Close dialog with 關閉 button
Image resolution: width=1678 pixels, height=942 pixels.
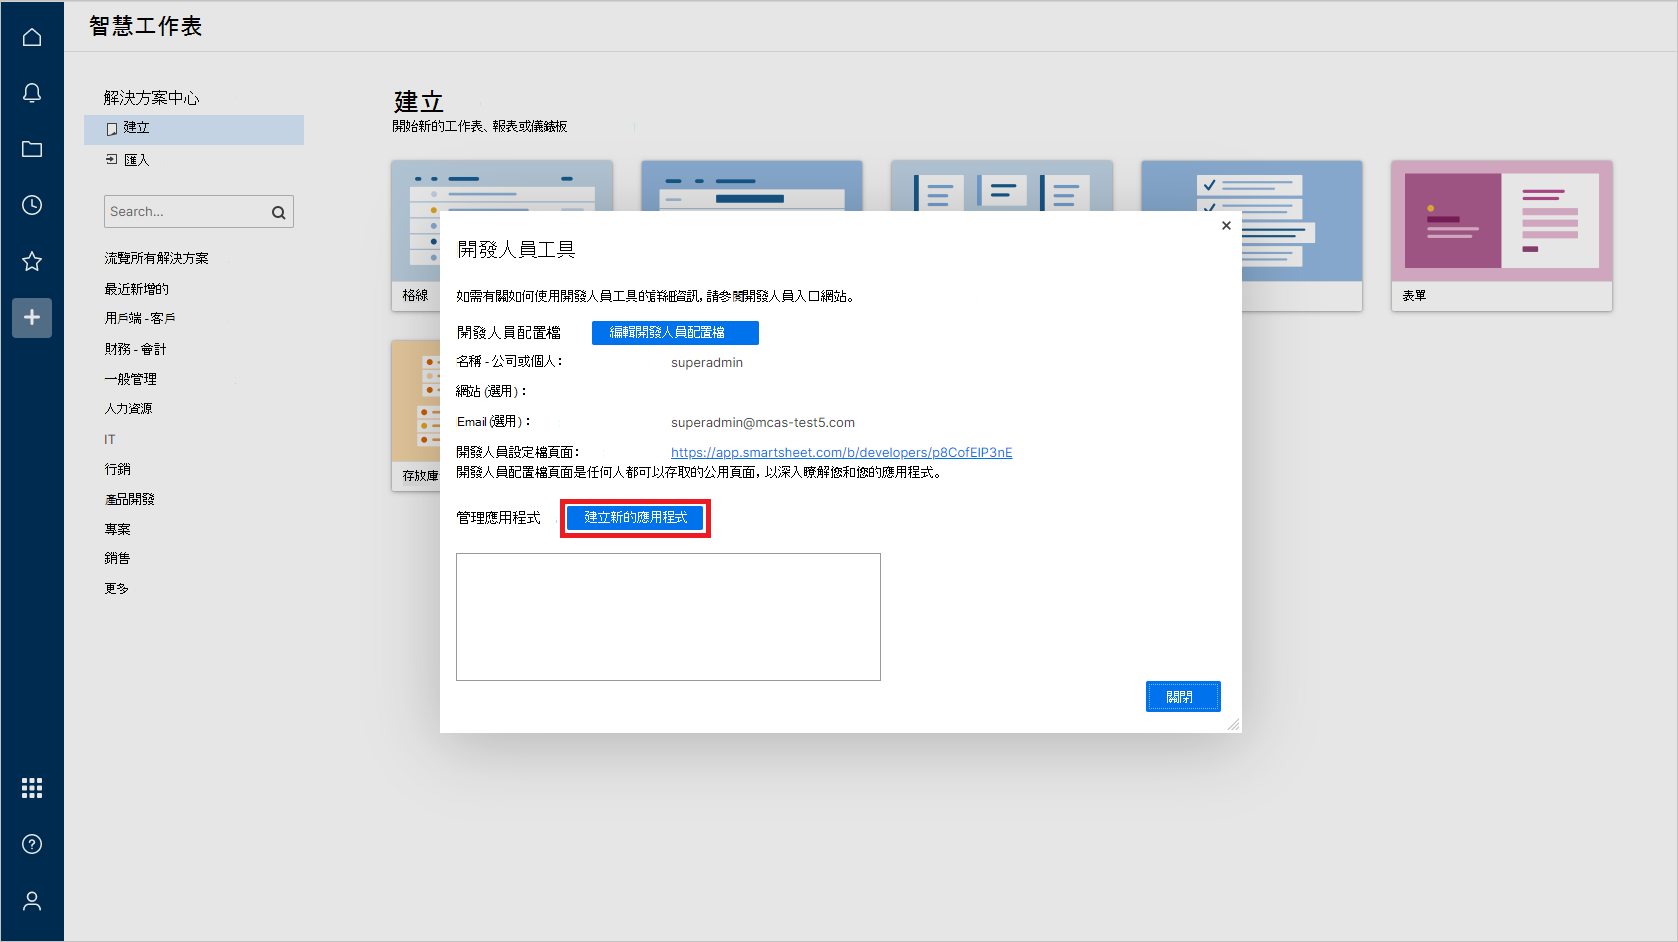[1183, 696]
